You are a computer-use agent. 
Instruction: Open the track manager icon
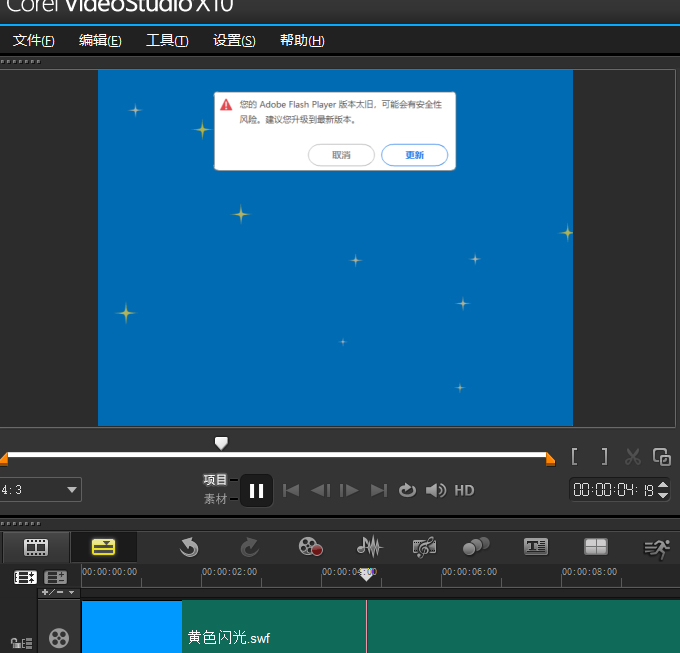[x=56, y=578]
